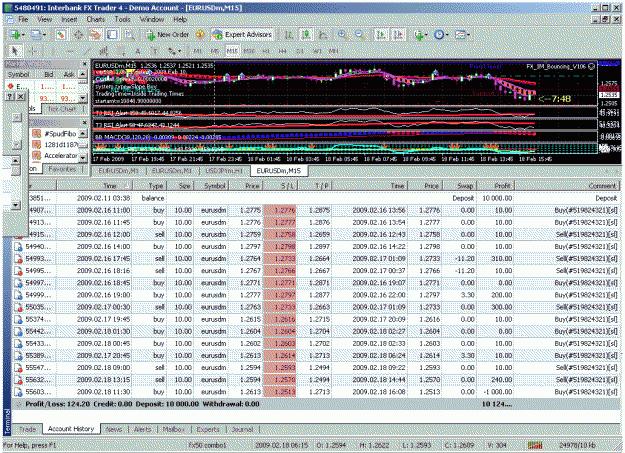625x453 pixels.
Task: Close the Navigator panel
Action: [x=85, y=122]
